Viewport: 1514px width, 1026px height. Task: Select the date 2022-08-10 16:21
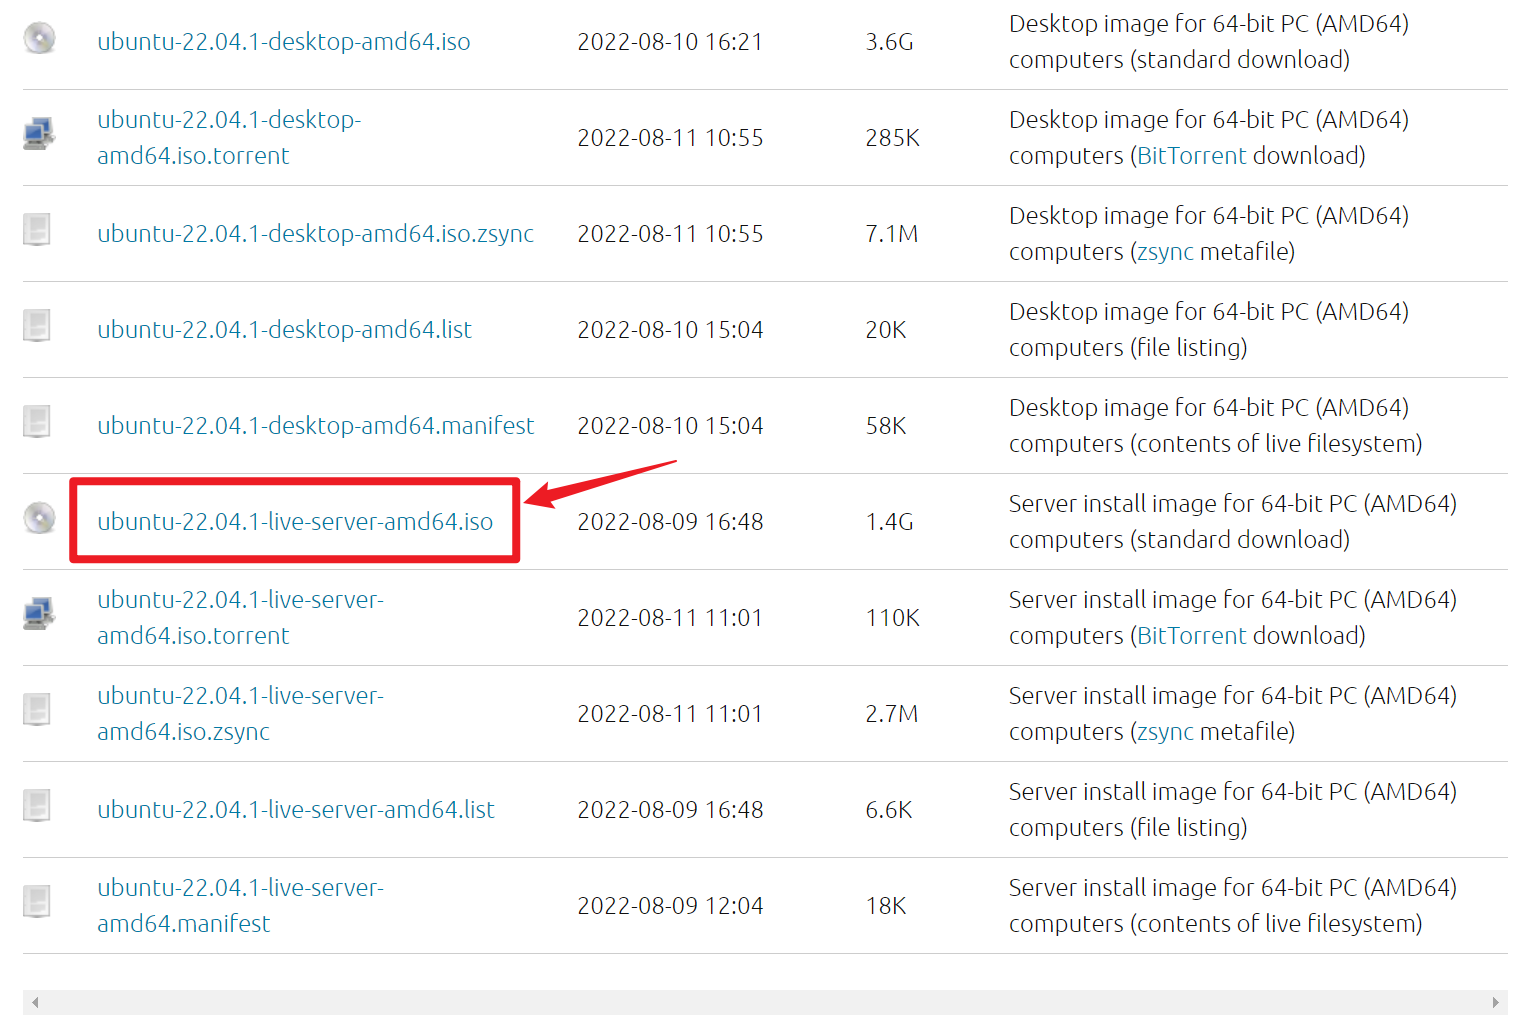670,42
